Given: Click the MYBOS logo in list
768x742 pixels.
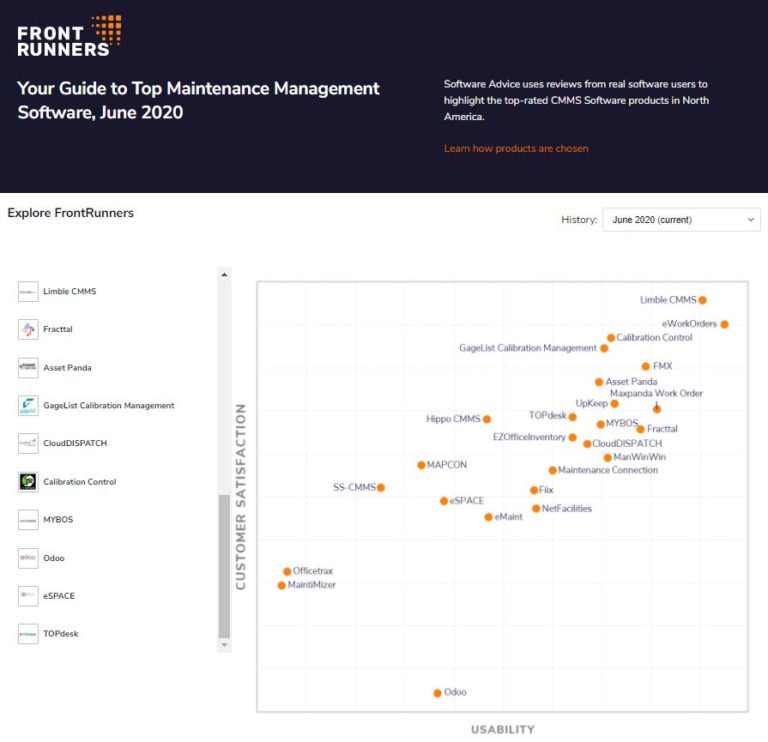Looking at the screenshot, I should 28,520.
